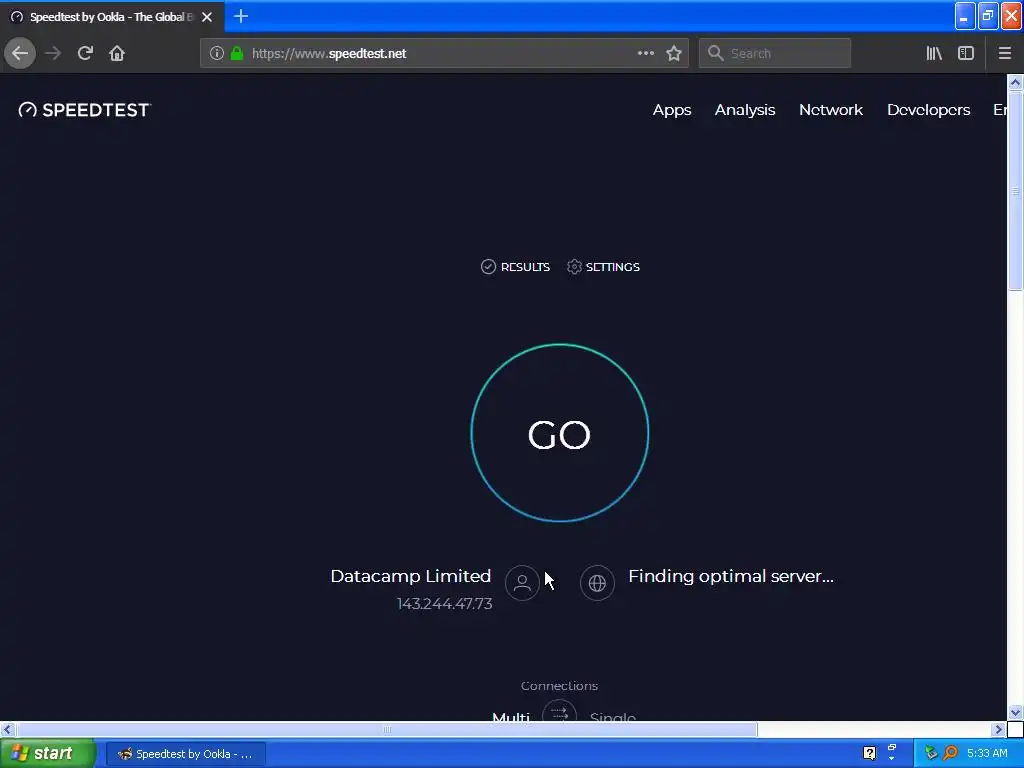This screenshot has width=1024, height=768.
Task: Click the vertical scrollbar thumb
Action: [x=1015, y=190]
